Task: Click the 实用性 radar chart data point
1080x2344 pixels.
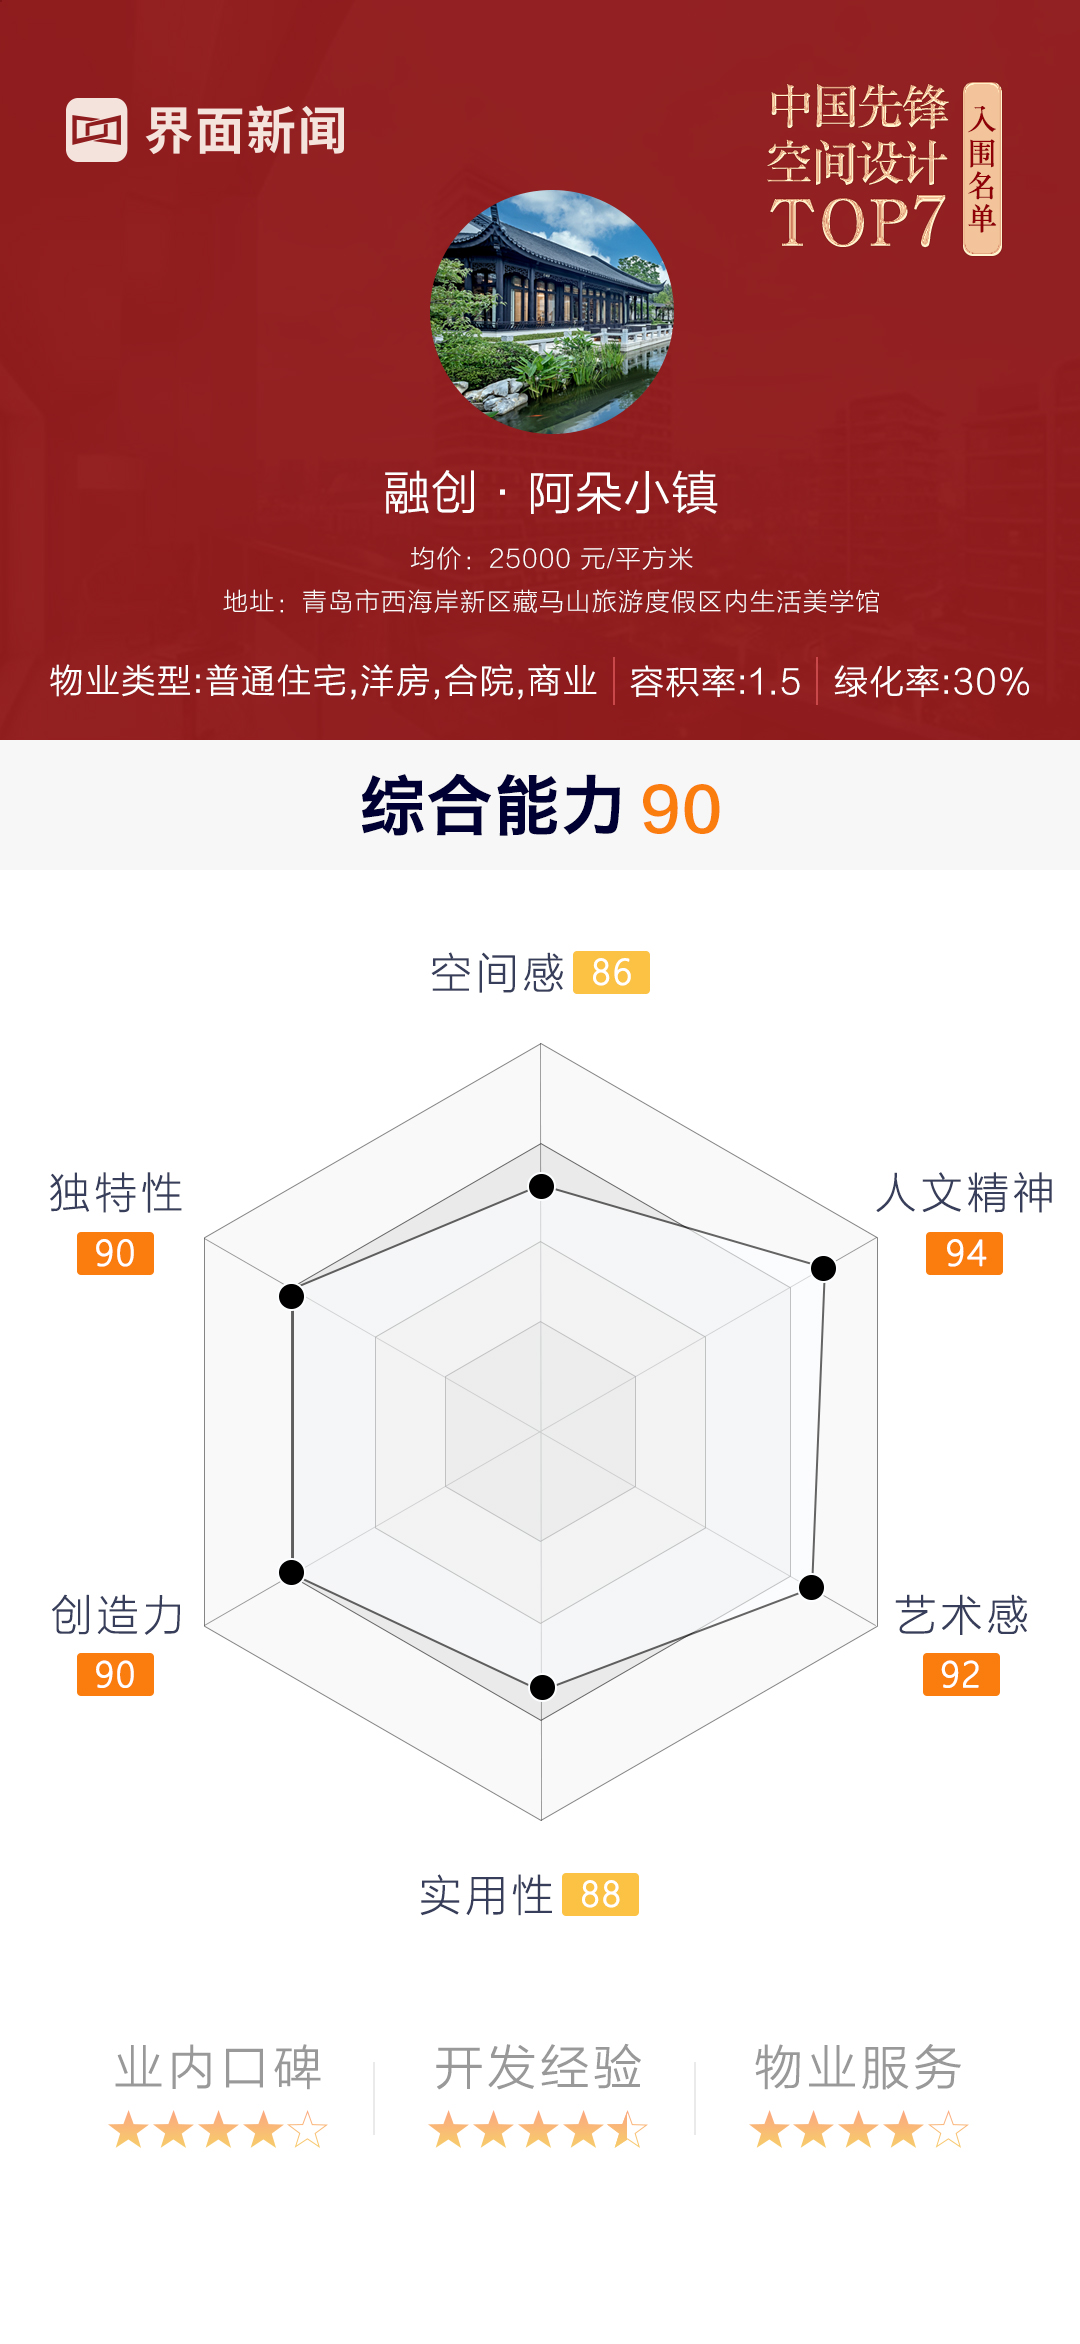Action: (x=542, y=1687)
